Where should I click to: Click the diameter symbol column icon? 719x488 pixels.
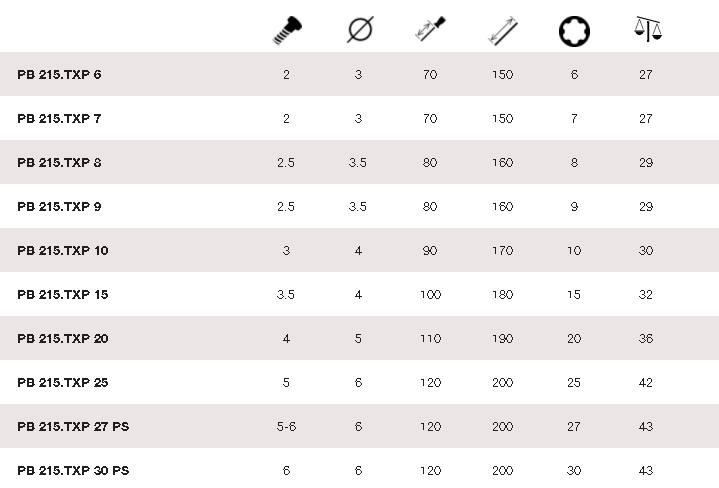pos(359,30)
